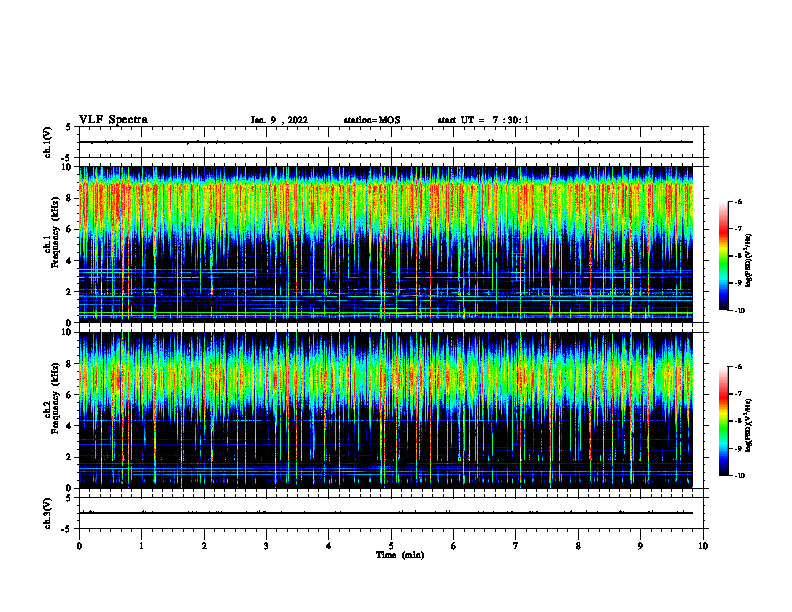Click the ch.3 voltage waveform trace
Viewport: 792px width, 612px height.
click(x=386, y=513)
